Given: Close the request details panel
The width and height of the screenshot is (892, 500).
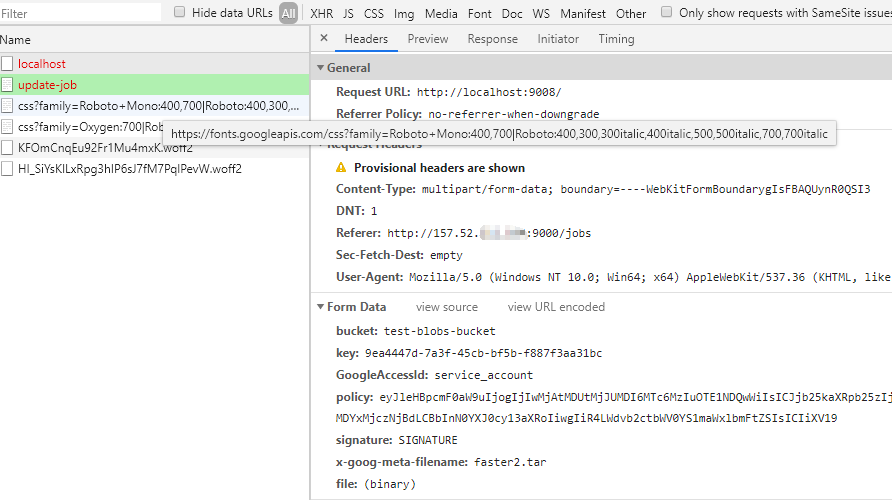Looking at the screenshot, I should pyautogui.click(x=324, y=38).
